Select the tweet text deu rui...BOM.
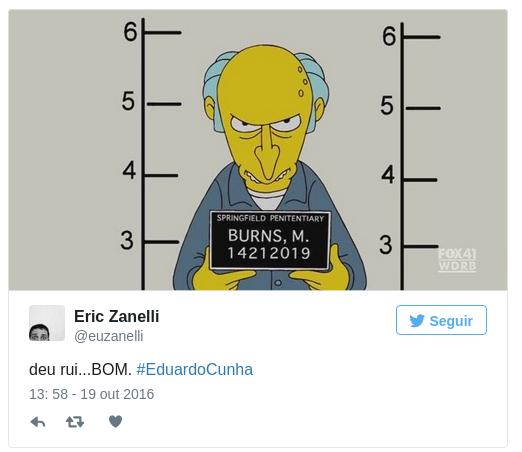522x452 pixels. (x=80, y=369)
